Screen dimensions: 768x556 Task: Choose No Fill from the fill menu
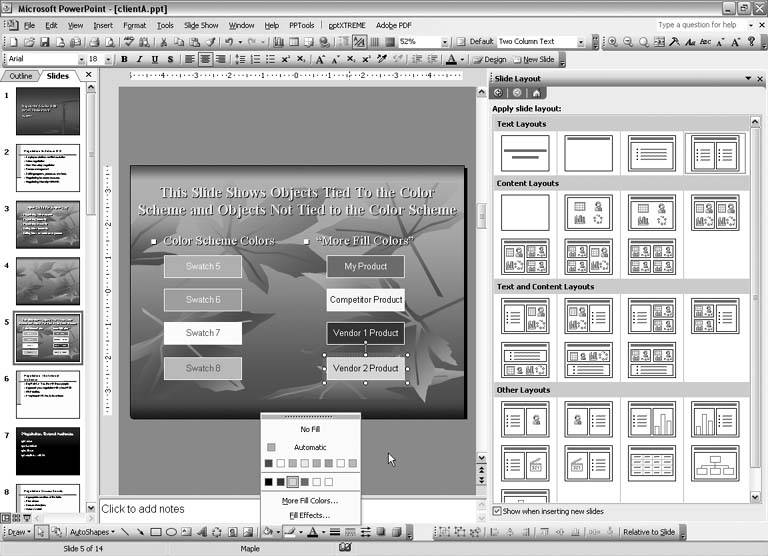coord(310,429)
